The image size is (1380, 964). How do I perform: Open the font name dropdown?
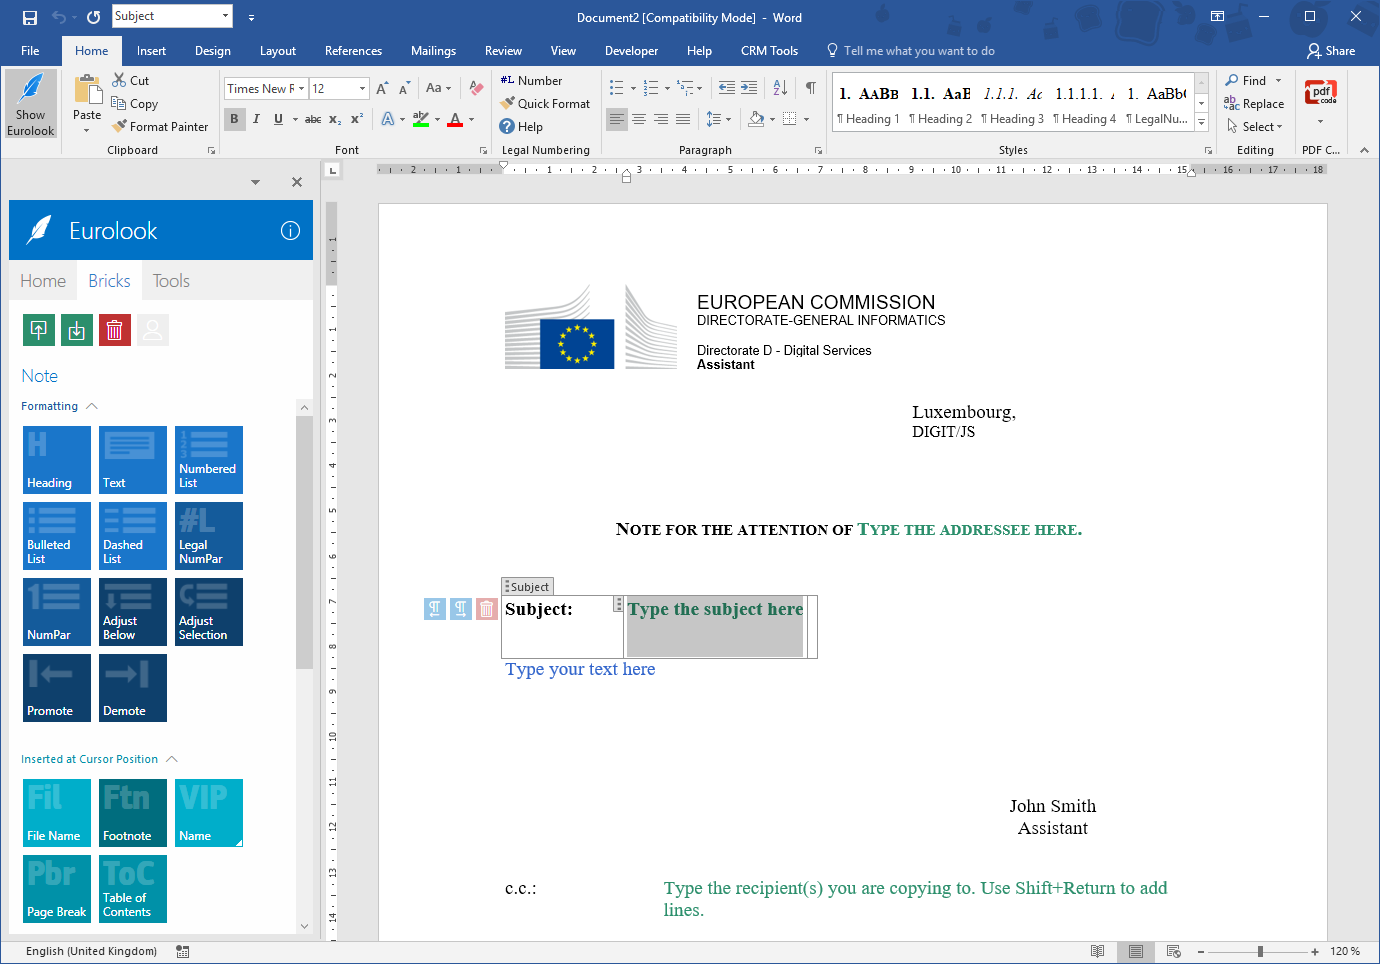[301, 89]
